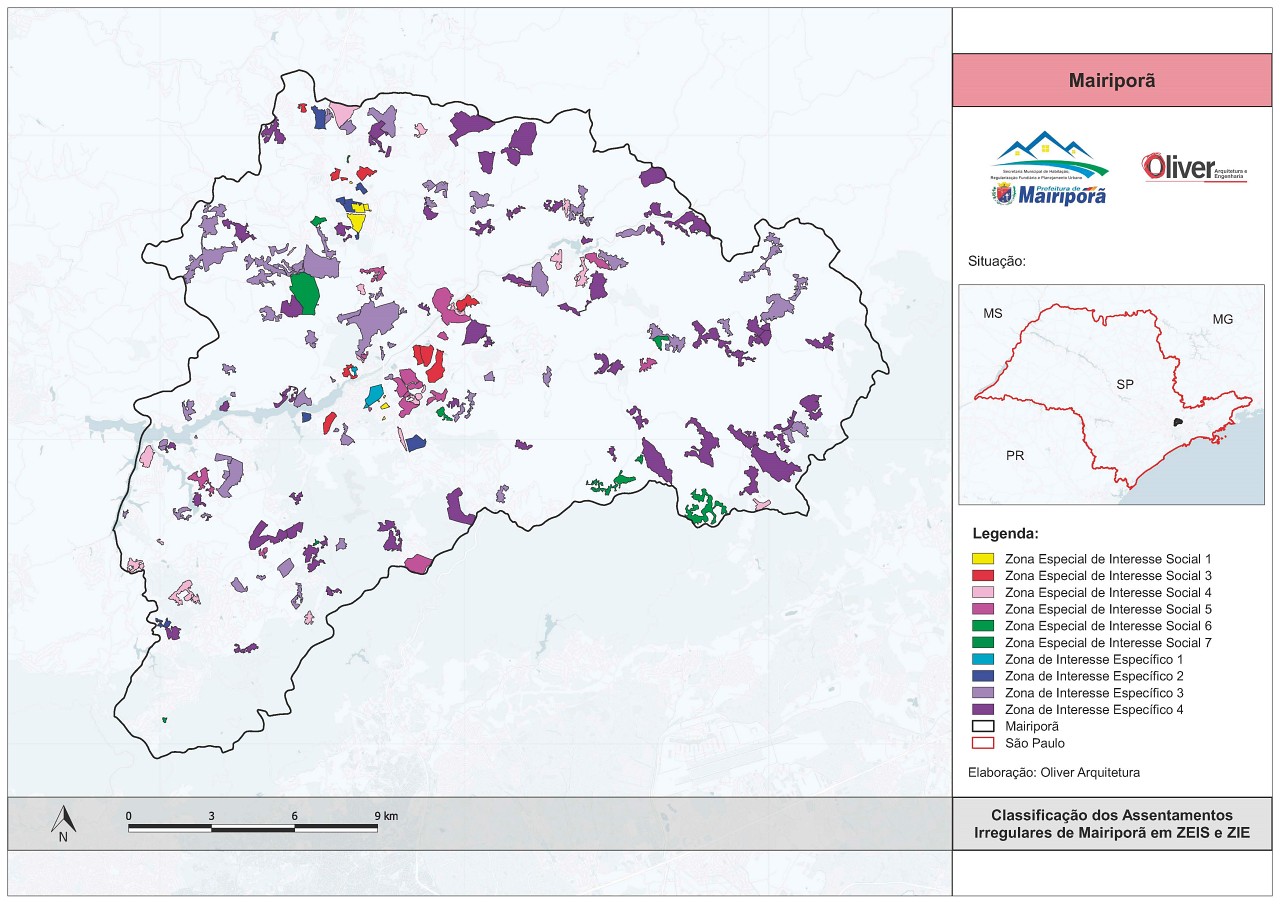Screen dimensions: 1280x904
Task: Click the Oliver Arquitetura e Engenharia logo
Action: [1196, 168]
